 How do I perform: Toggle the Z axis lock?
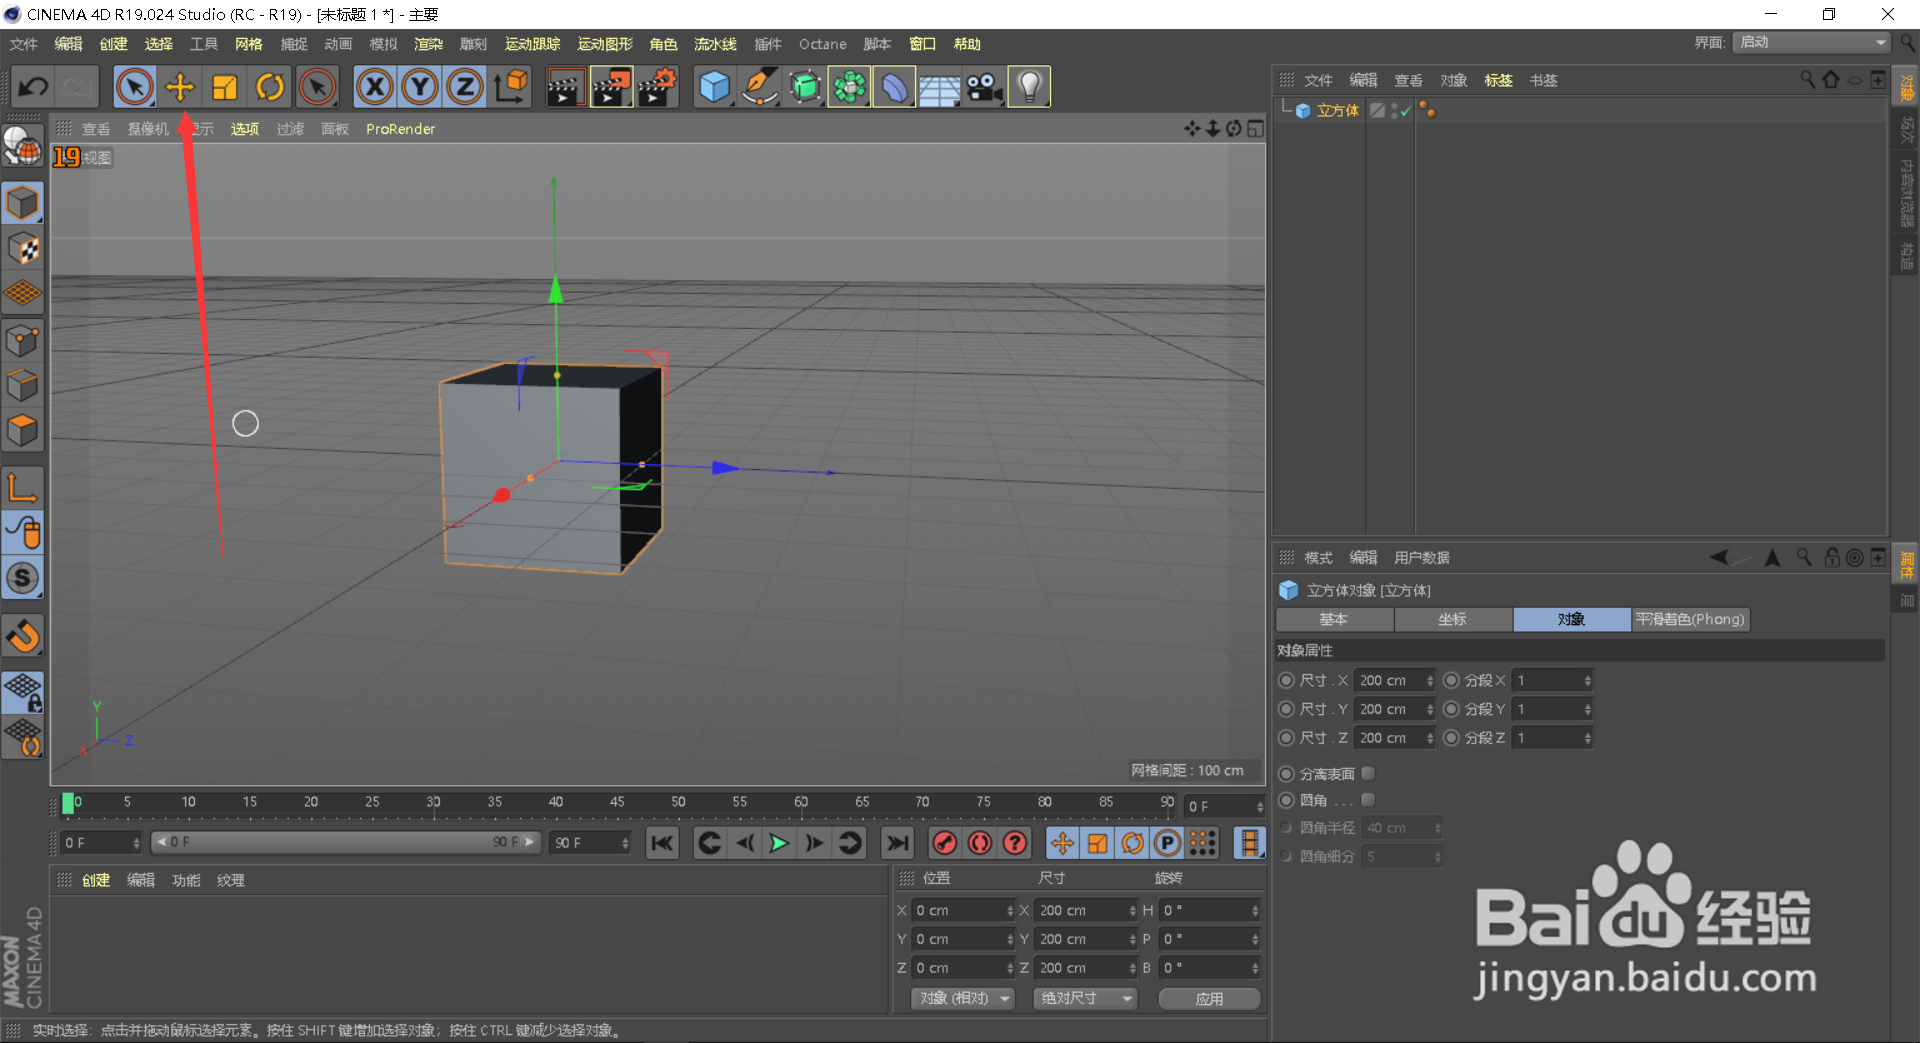coord(465,87)
